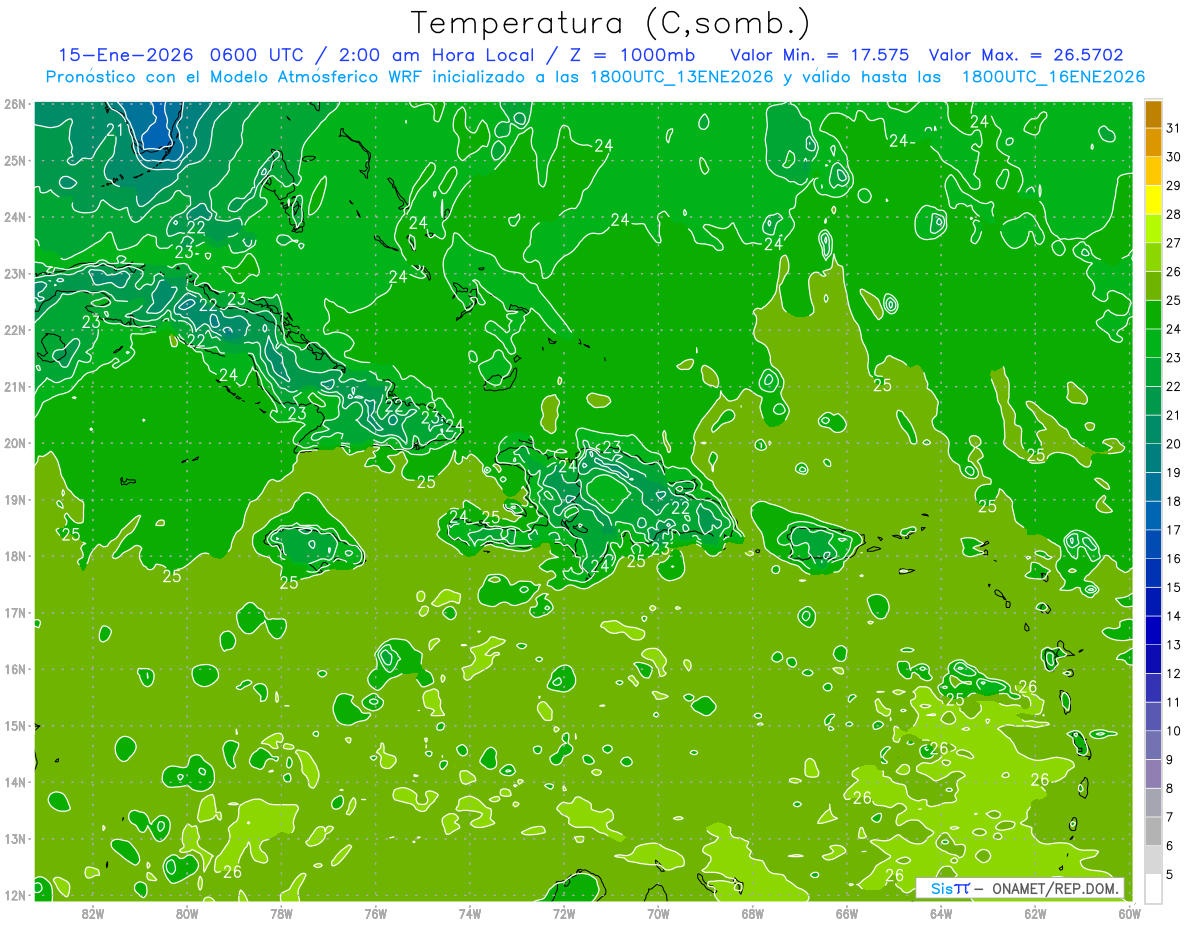Click valid-until time "1800UTC_16ENE2026"
1200x927 pixels.
click(1053, 77)
